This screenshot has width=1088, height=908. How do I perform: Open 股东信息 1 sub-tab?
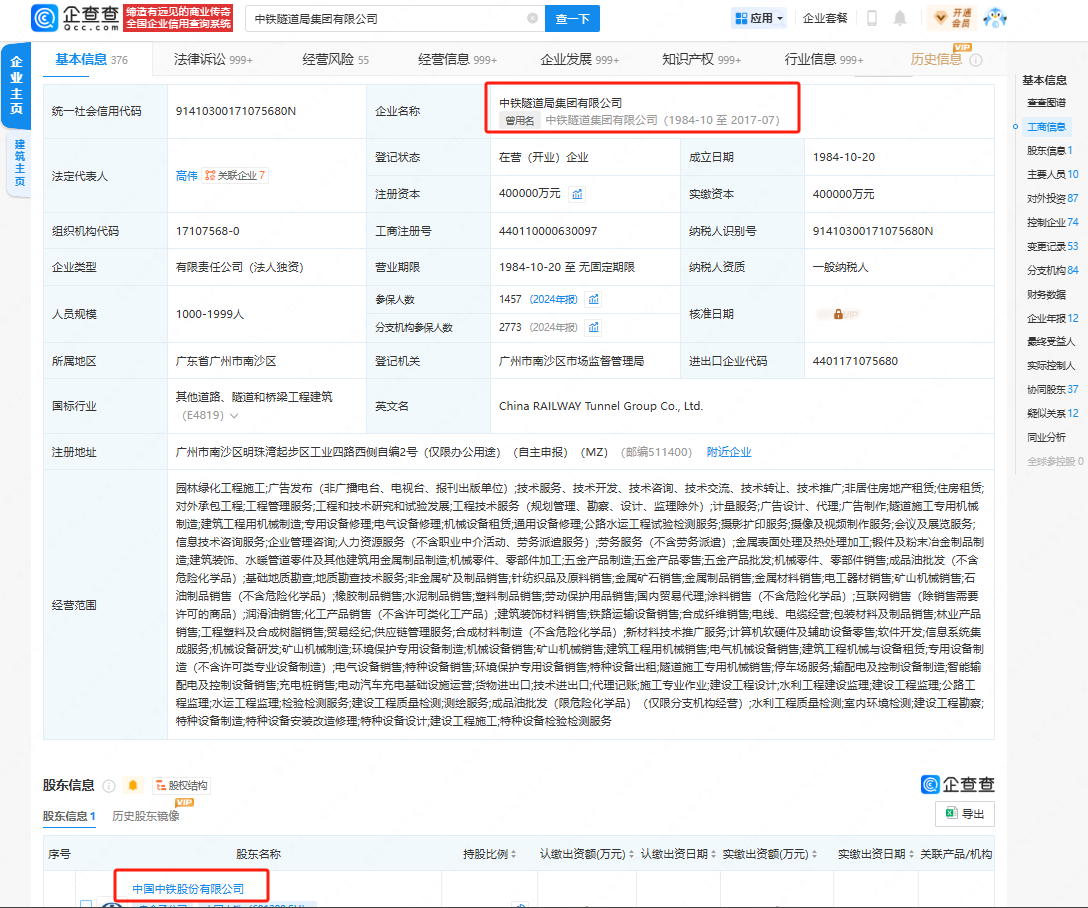pyautogui.click(x=69, y=816)
